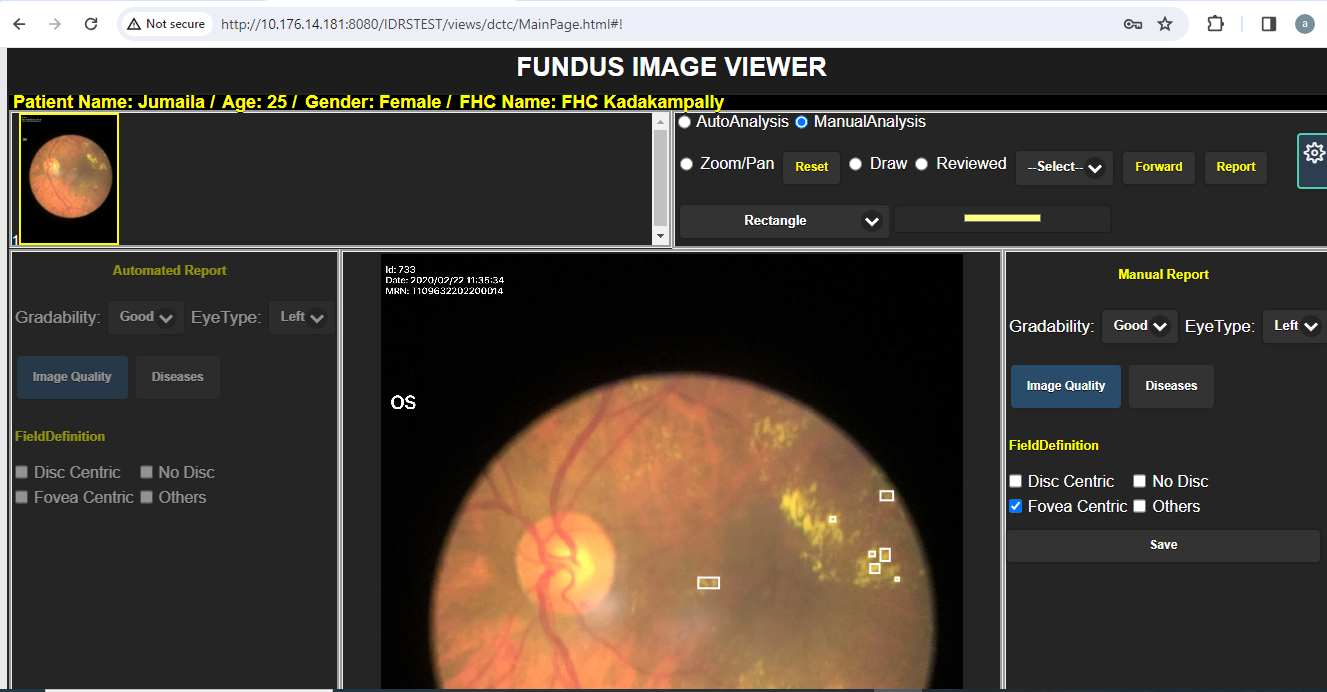
Task: Open Manual Report Gradability dropdown
Action: point(1139,326)
